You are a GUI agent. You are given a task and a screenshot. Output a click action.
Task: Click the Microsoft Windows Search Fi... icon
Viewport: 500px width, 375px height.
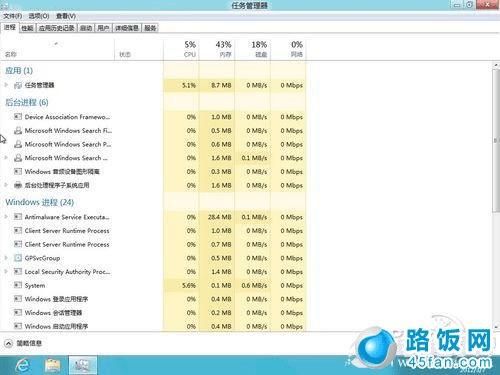18,131
